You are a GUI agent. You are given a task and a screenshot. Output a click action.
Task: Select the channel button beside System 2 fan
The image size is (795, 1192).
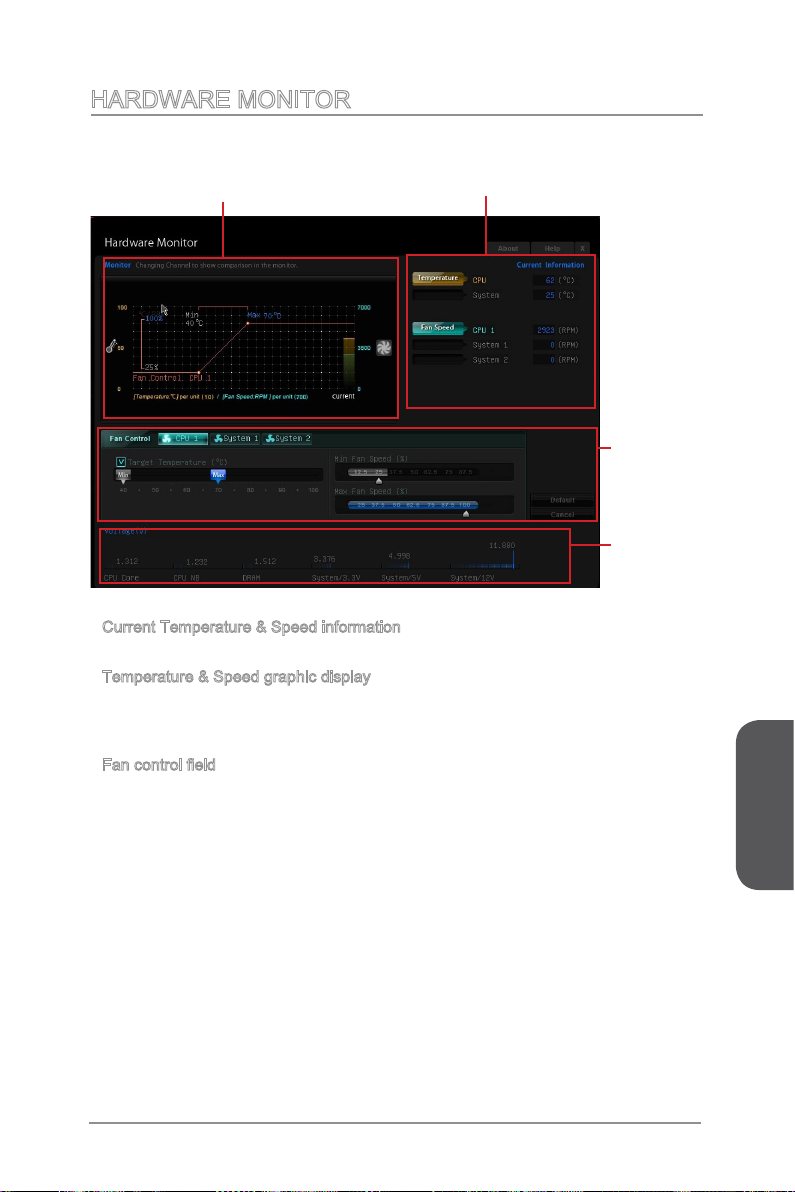pyautogui.click(x=439, y=360)
